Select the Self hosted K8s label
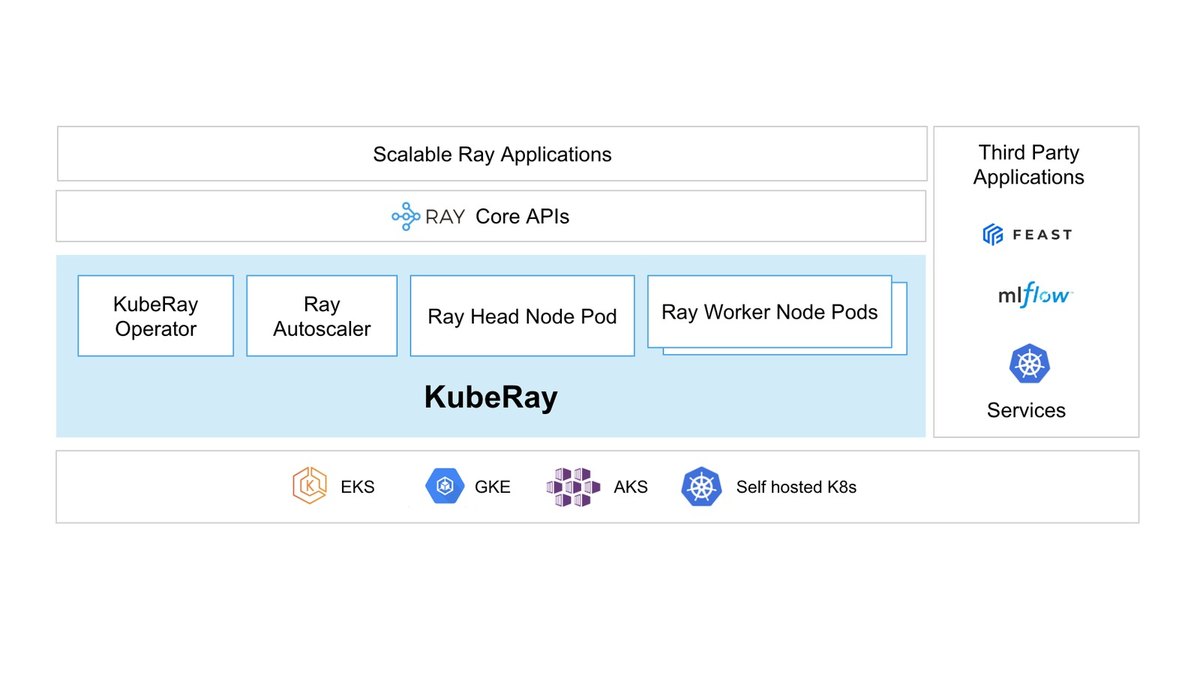This screenshot has width=1200, height=675. [x=796, y=488]
